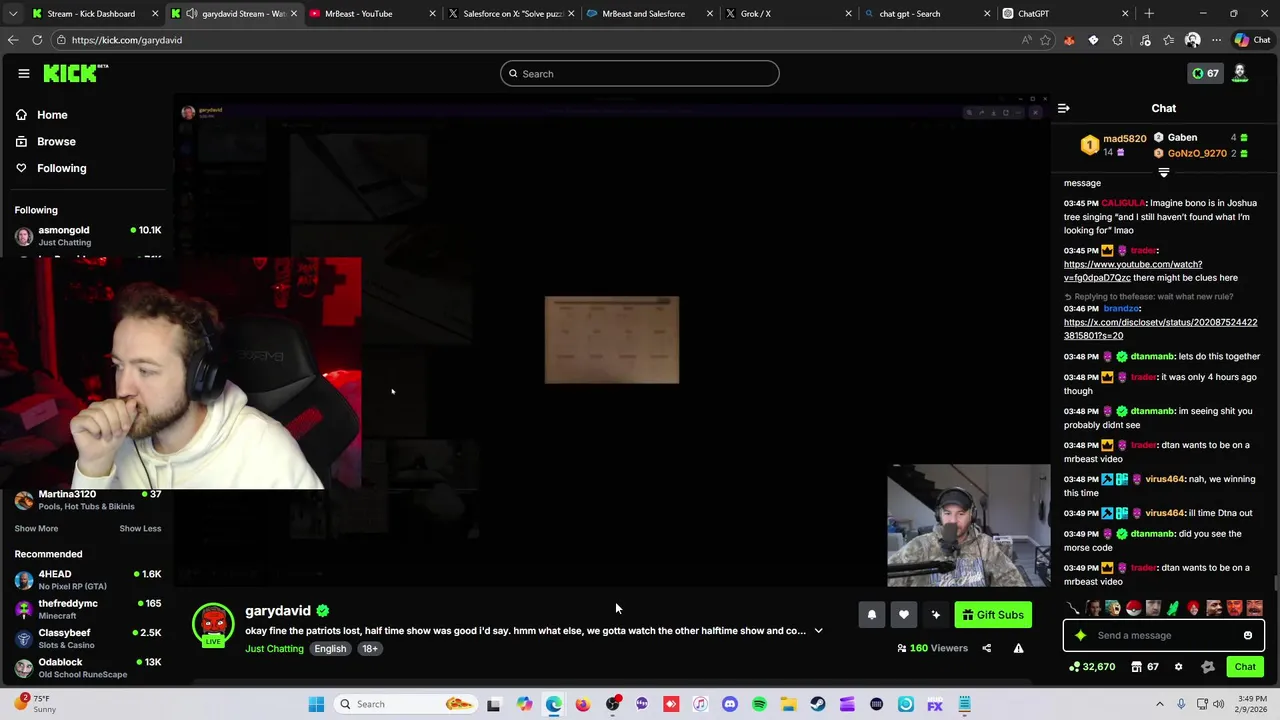Open the asmongold channel in Following
This screenshot has width=1280, height=720.
coord(88,235)
